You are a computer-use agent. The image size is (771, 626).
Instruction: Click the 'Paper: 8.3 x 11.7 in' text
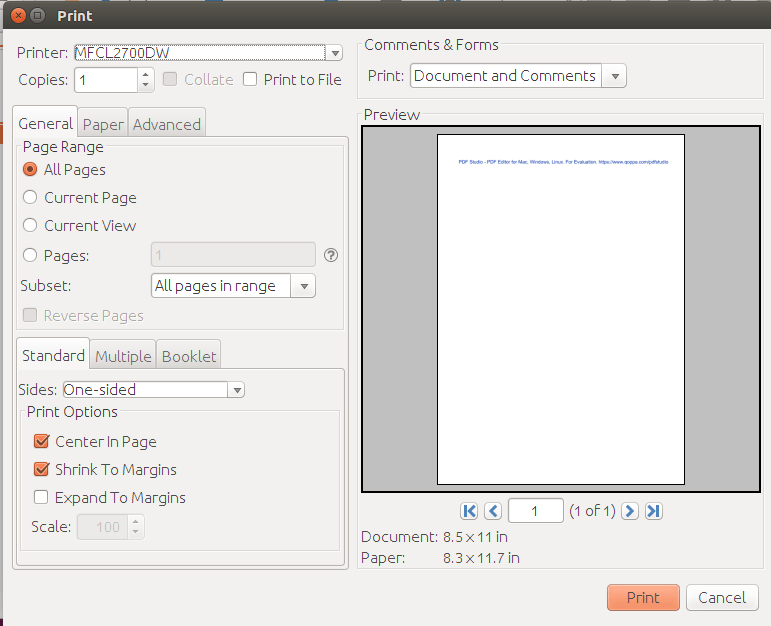[x=440, y=558]
